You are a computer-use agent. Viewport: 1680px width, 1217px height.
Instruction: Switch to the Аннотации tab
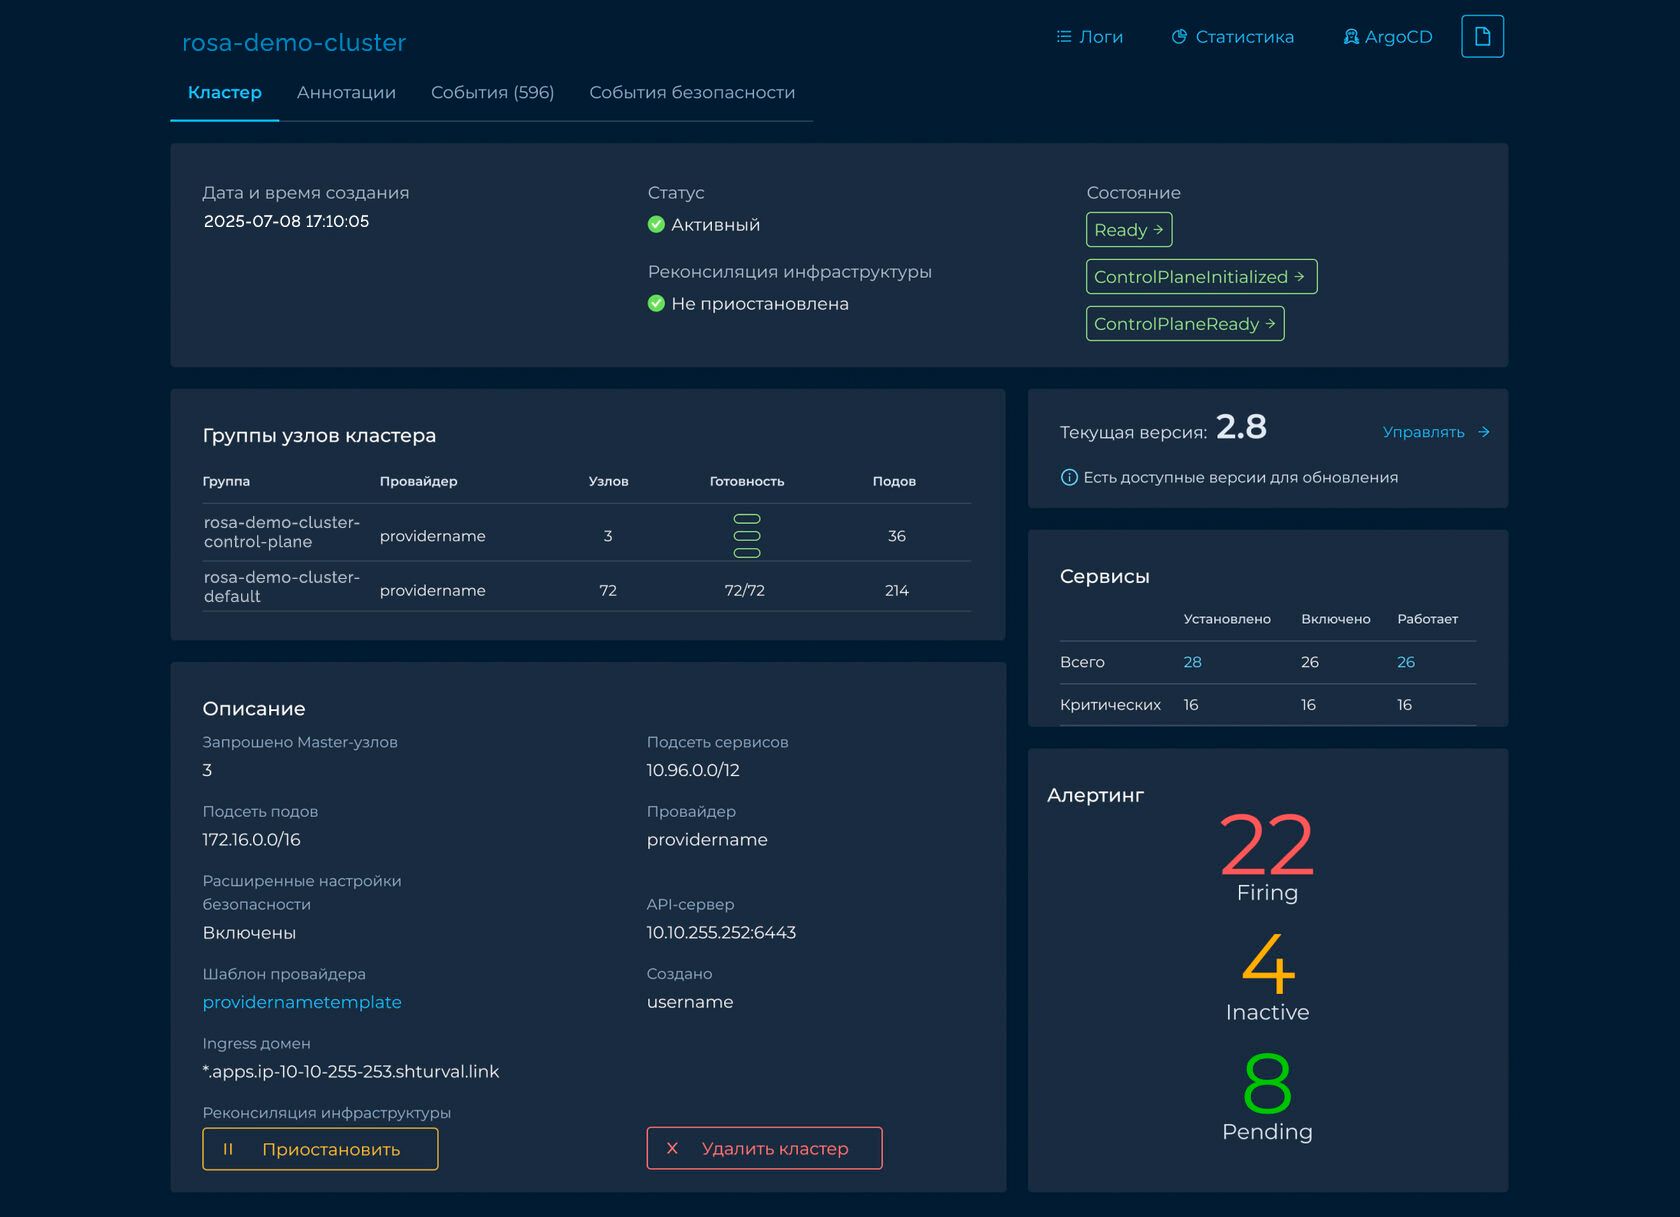[346, 93]
